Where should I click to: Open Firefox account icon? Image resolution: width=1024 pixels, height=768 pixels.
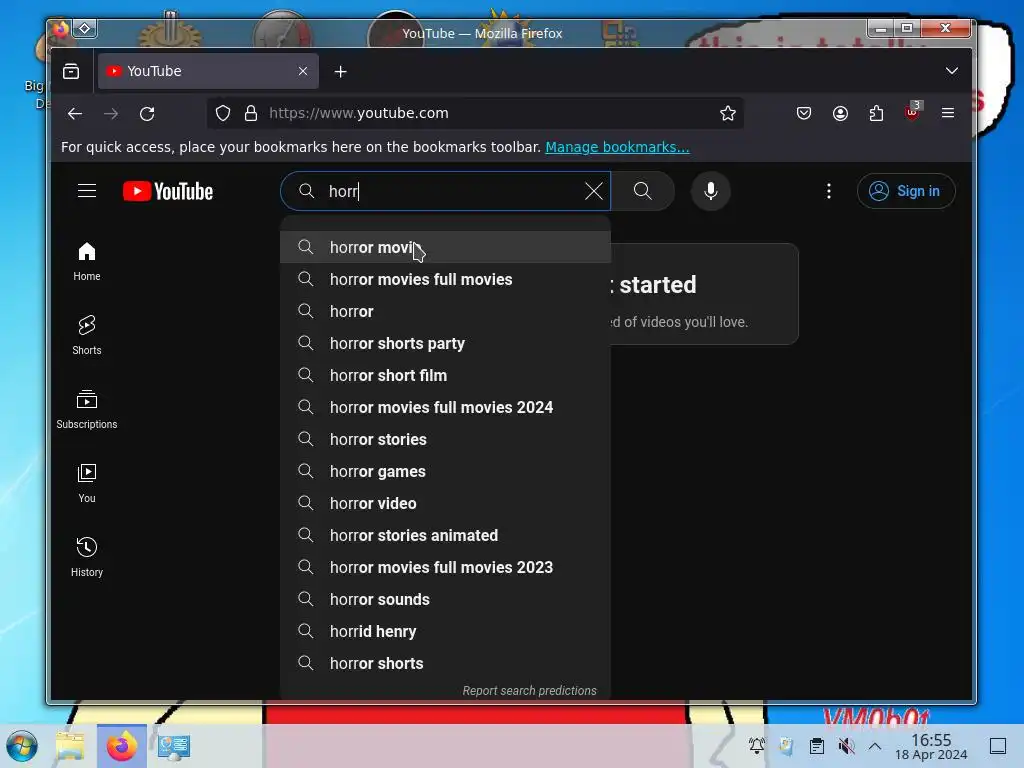(x=840, y=114)
